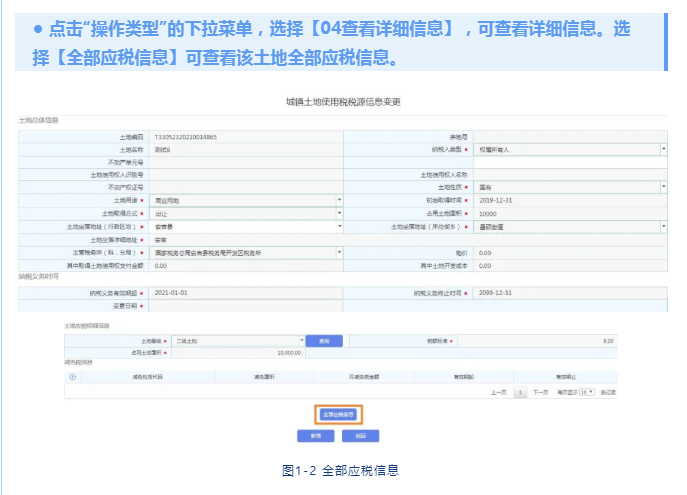Click 占用土地面积 field showing 10000
Image resolution: width=687 pixels, height=495 pixels.
[x=570, y=213]
